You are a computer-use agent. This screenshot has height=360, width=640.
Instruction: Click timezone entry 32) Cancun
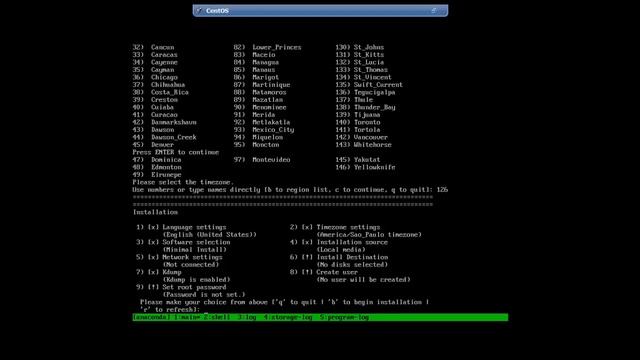[x=153, y=47]
